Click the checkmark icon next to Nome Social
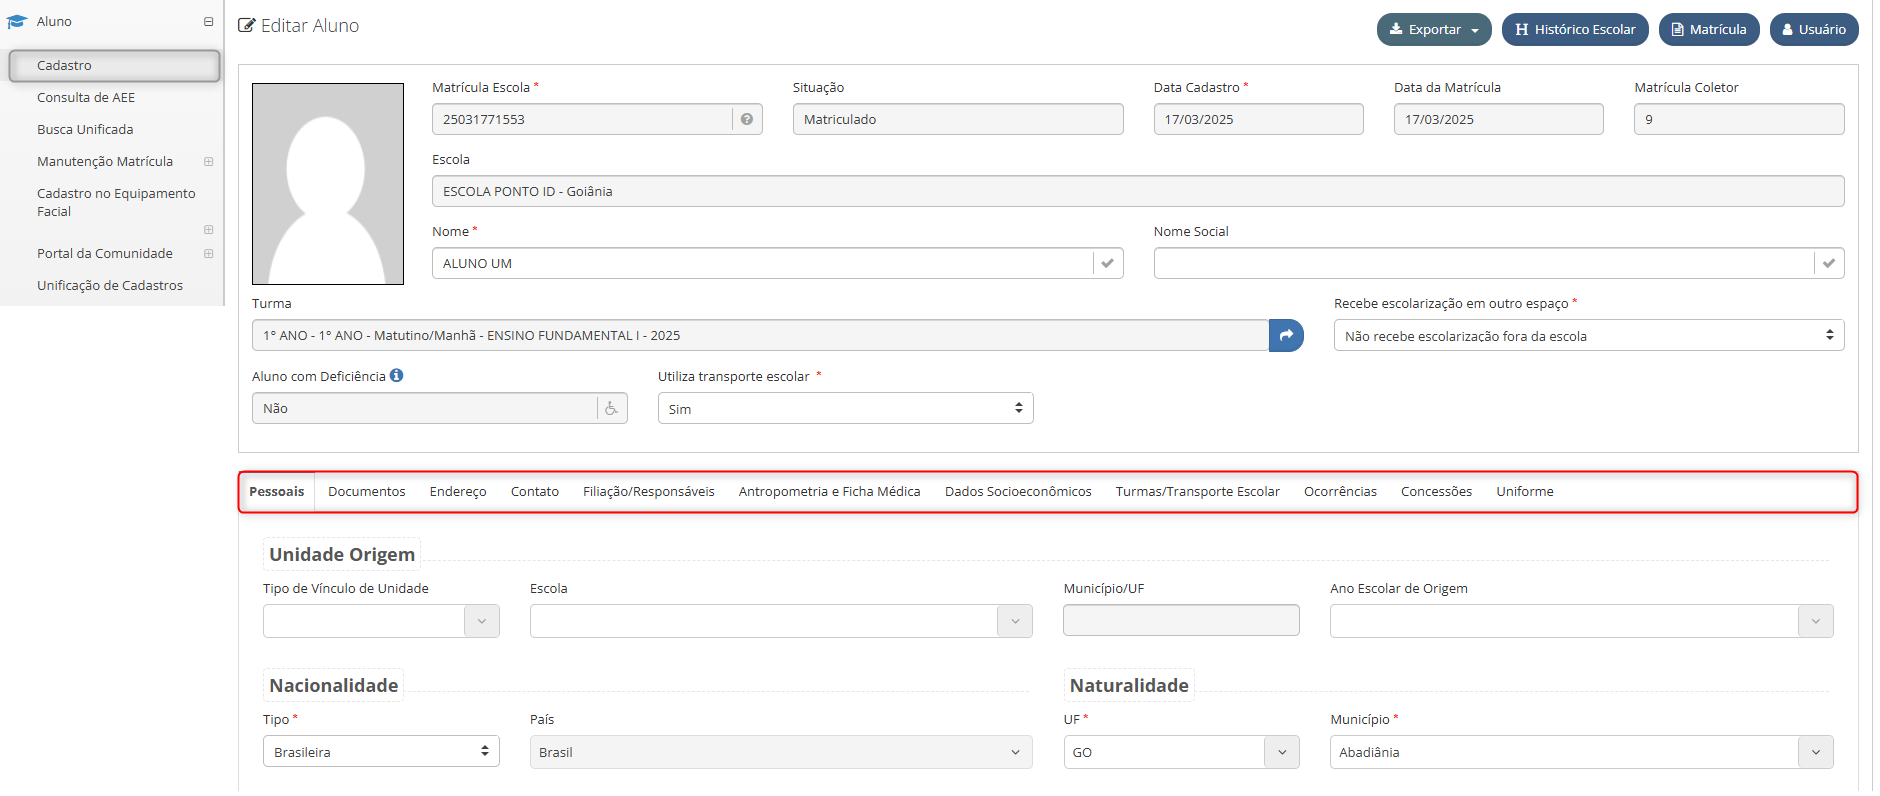1880x796 pixels. click(1829, 263)
